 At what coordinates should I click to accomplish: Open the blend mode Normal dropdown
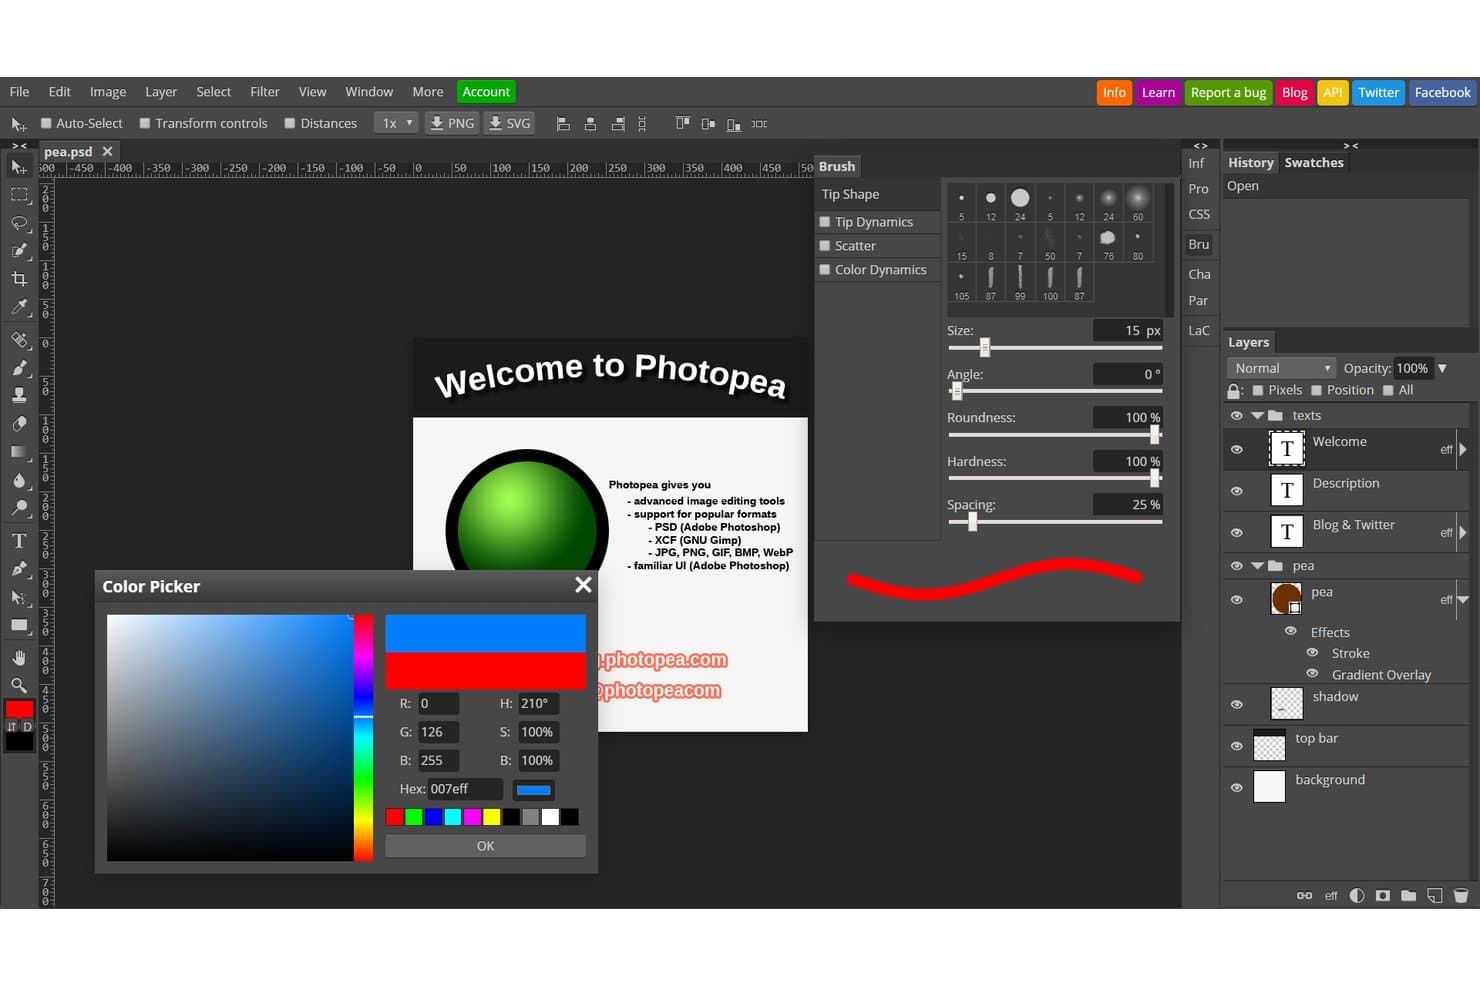click(x=1281, y=368)
